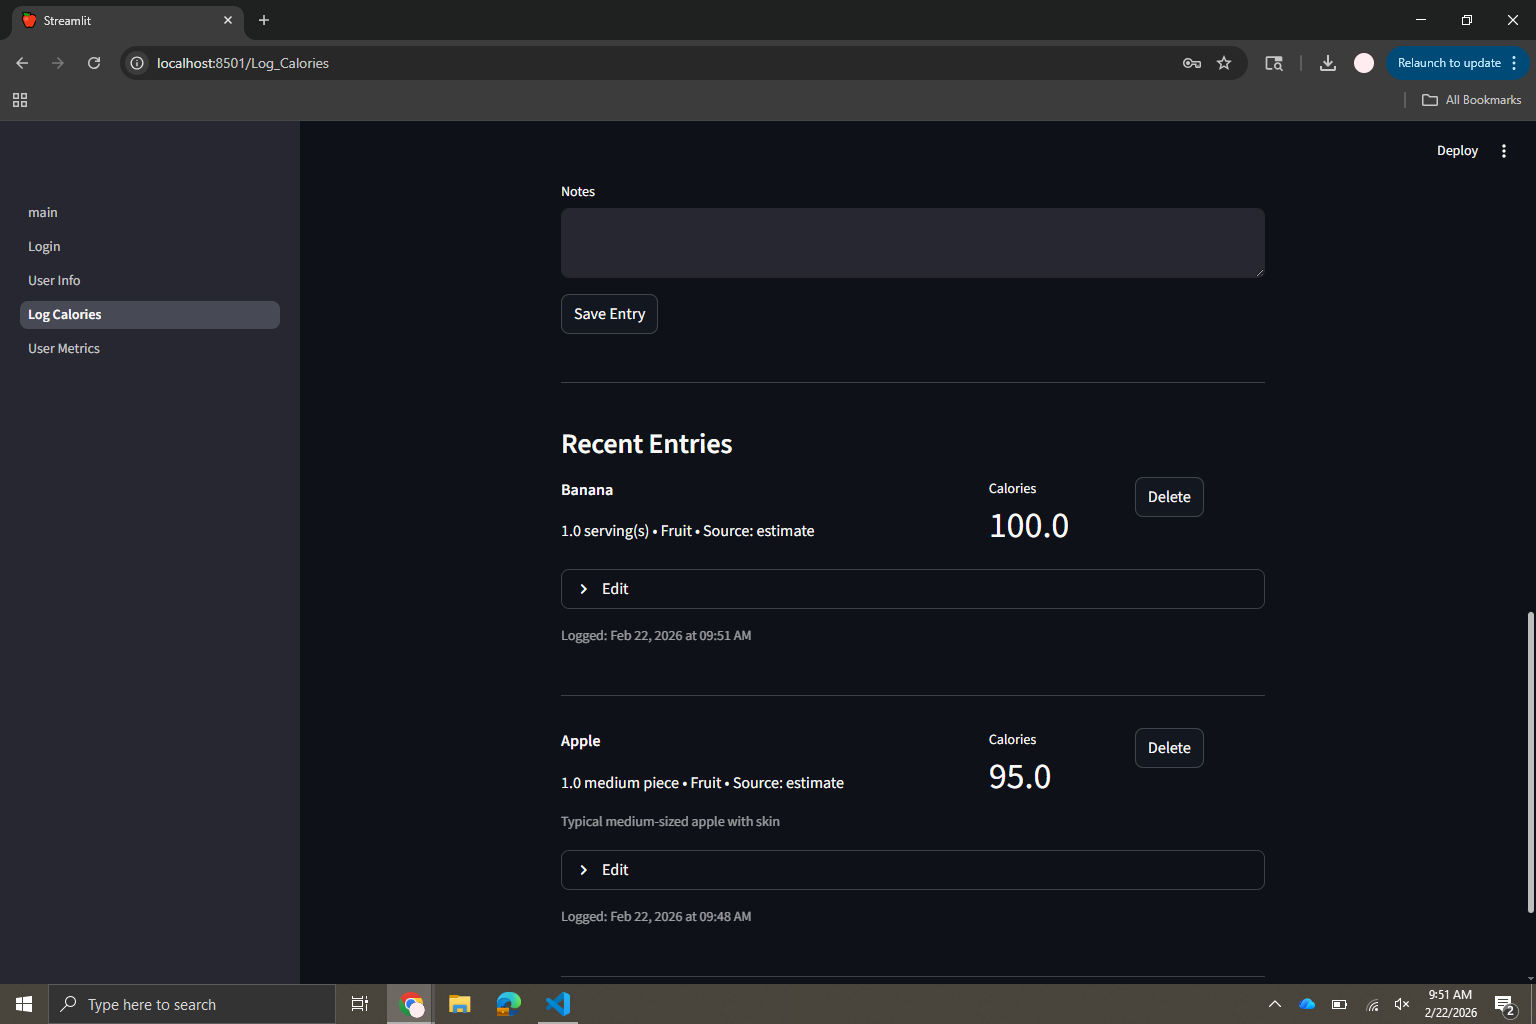Open Visual Studio Code from the taskbar
The width and height of the screenshot is (1536, 1024).
click(x=558, y=1004)
